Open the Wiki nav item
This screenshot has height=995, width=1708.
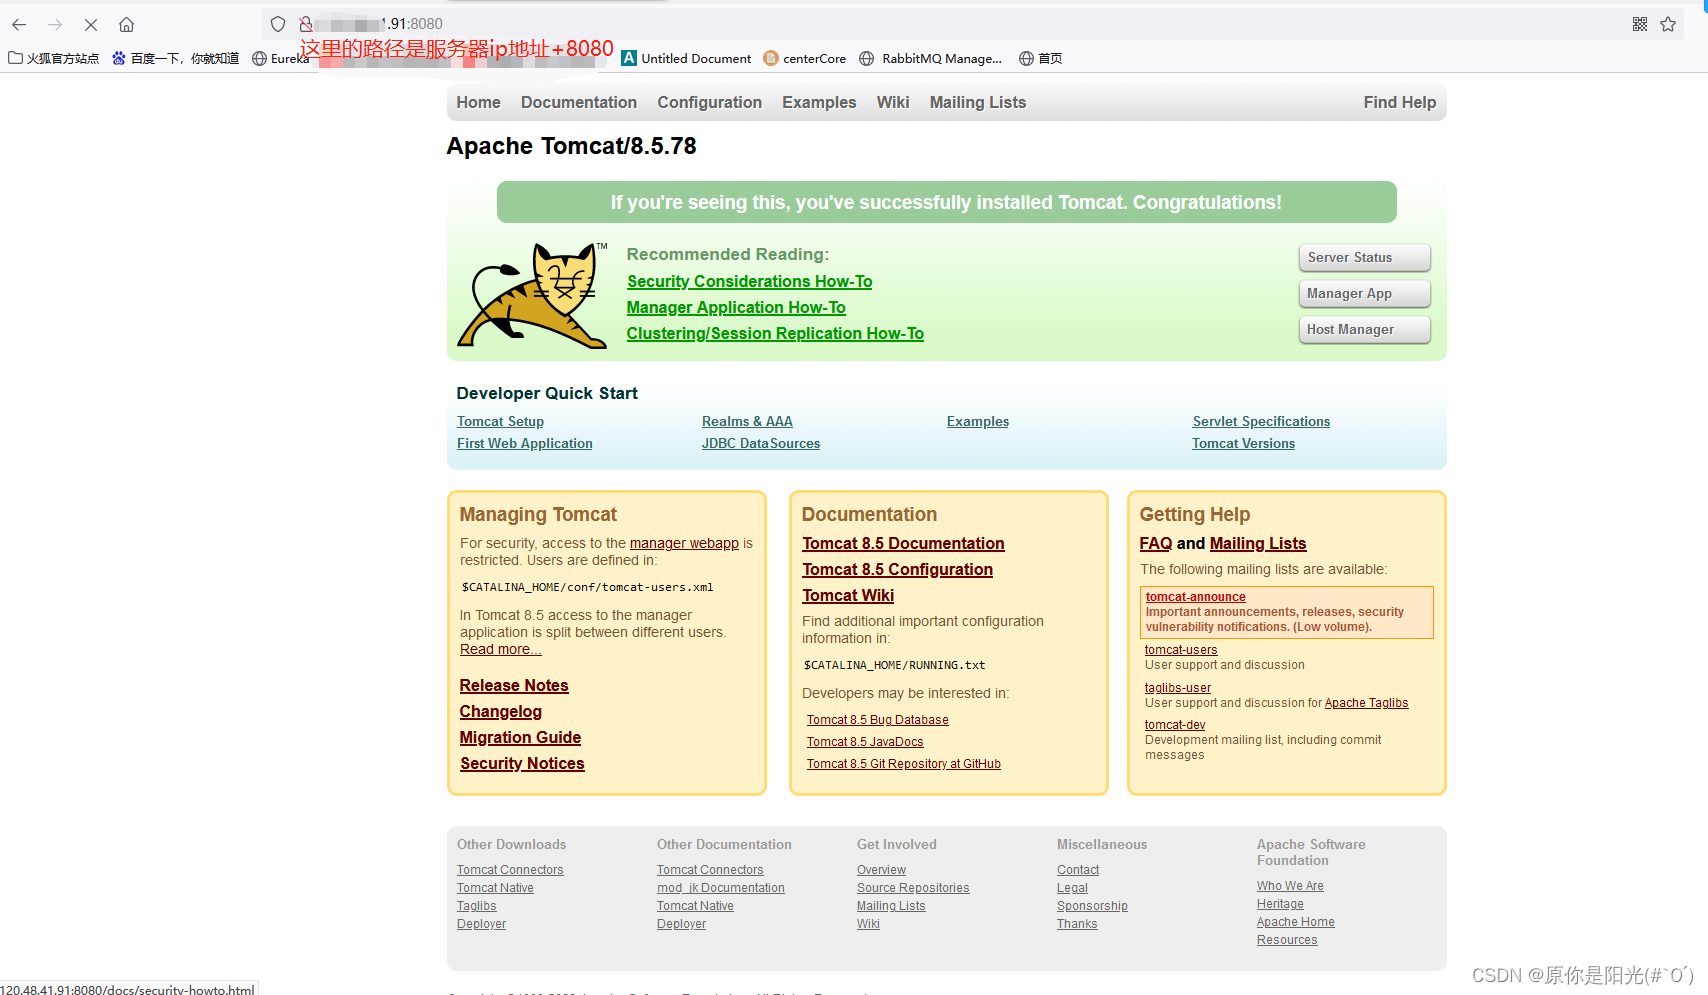pos(893,102)
